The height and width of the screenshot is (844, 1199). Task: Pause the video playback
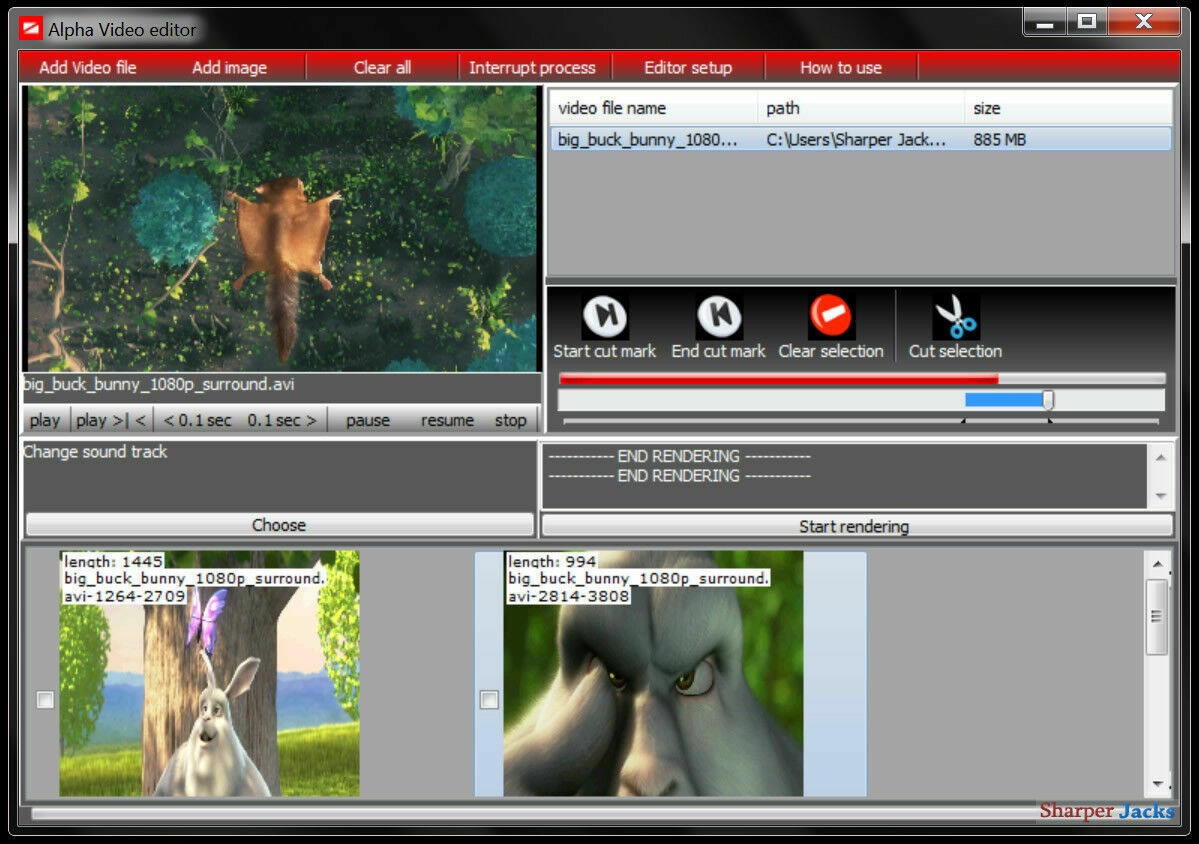pyautogui.click(x=368, y=420)
